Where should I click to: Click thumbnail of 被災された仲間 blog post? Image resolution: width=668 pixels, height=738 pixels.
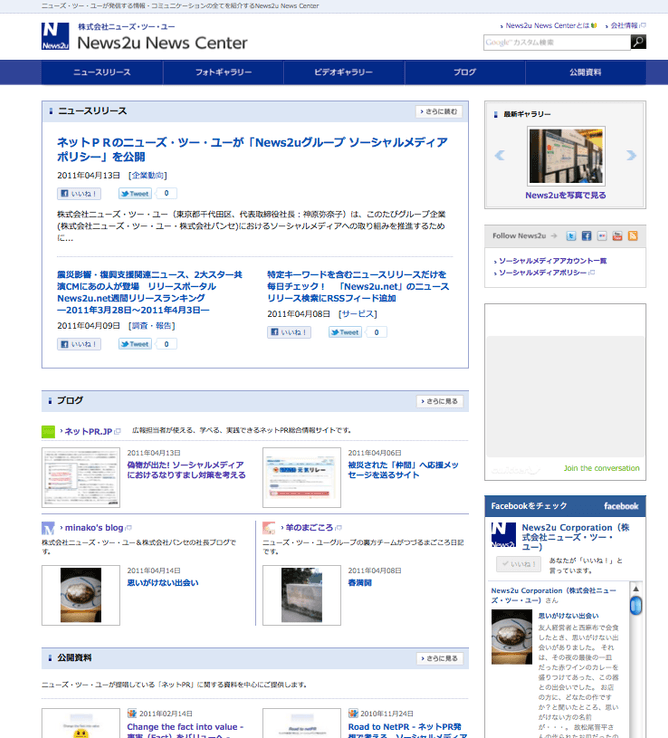coord(302,478)
